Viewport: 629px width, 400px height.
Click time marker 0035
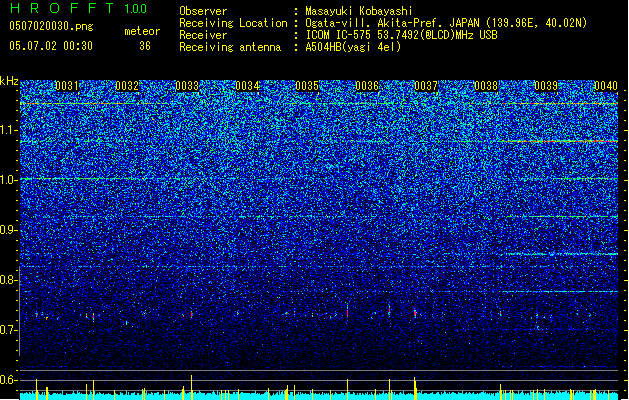pyautogui.click(x=307, y=86)
